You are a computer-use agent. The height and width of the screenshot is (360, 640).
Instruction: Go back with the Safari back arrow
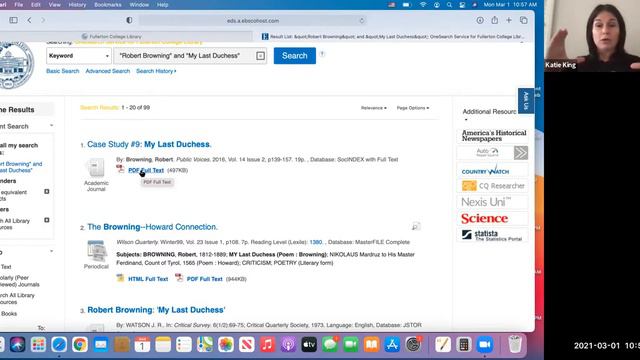click(29, 20)
